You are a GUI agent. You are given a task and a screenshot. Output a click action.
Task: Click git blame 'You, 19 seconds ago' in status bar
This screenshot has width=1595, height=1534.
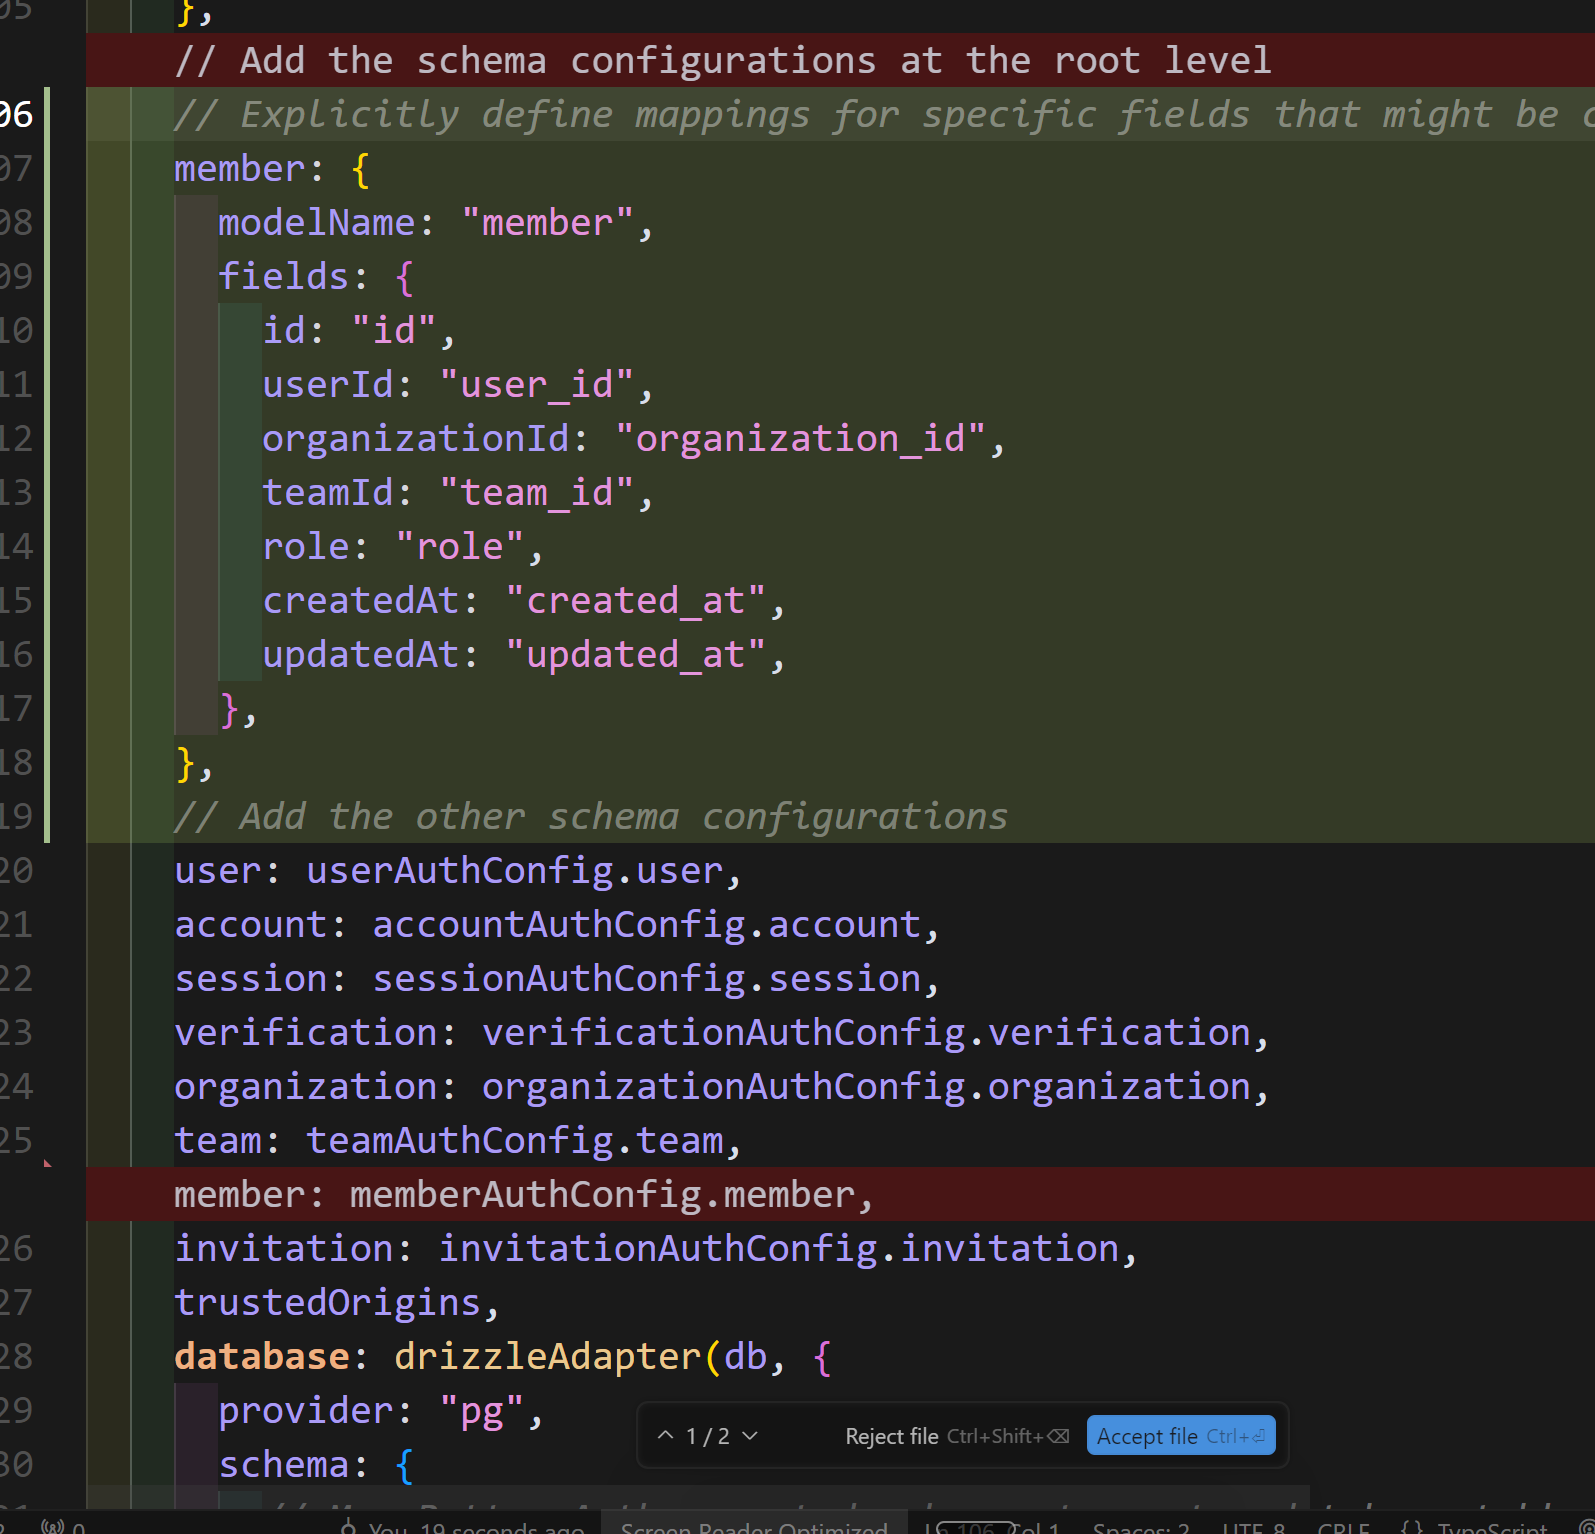tap(463, 1526)
